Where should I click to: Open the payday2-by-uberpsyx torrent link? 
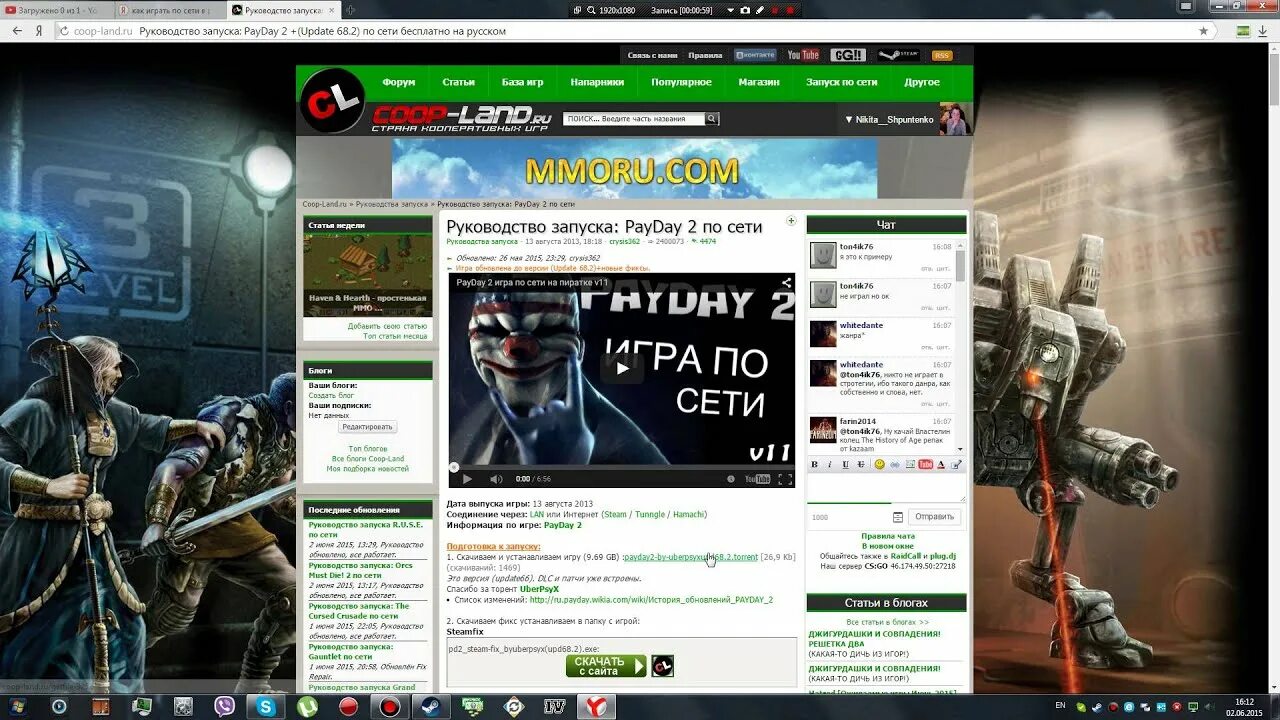pos(690,557)
